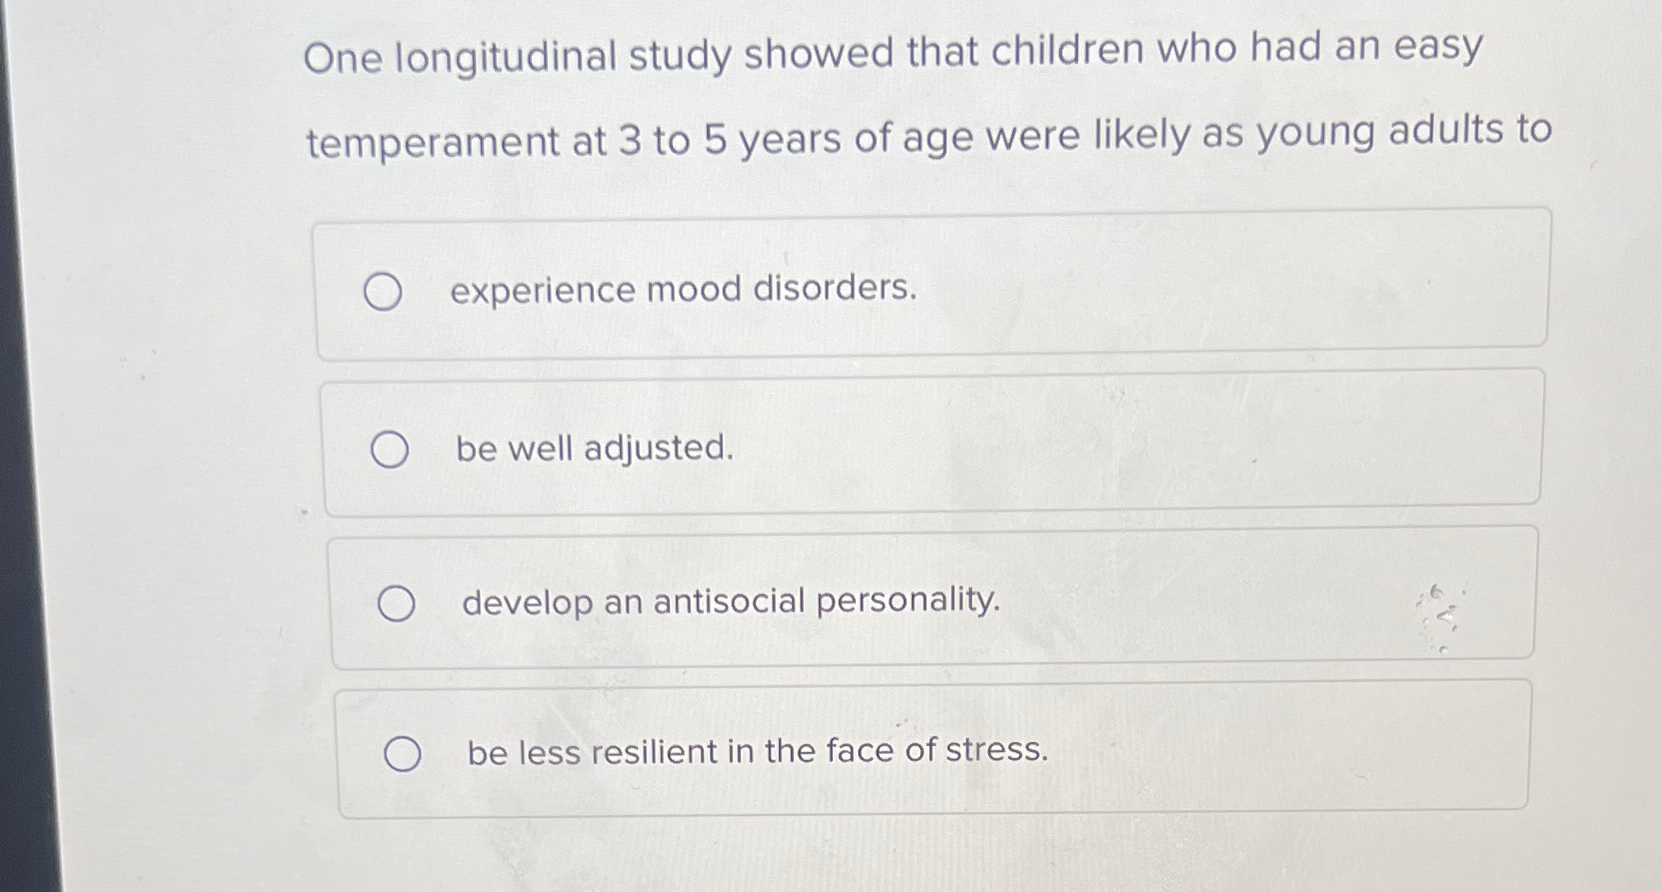The height and width of the screenshot is (892, 1662).
Task: Click the answer text 'develop an antisocial personality.'
Action: pyautogui.click(x=730, y=602)
